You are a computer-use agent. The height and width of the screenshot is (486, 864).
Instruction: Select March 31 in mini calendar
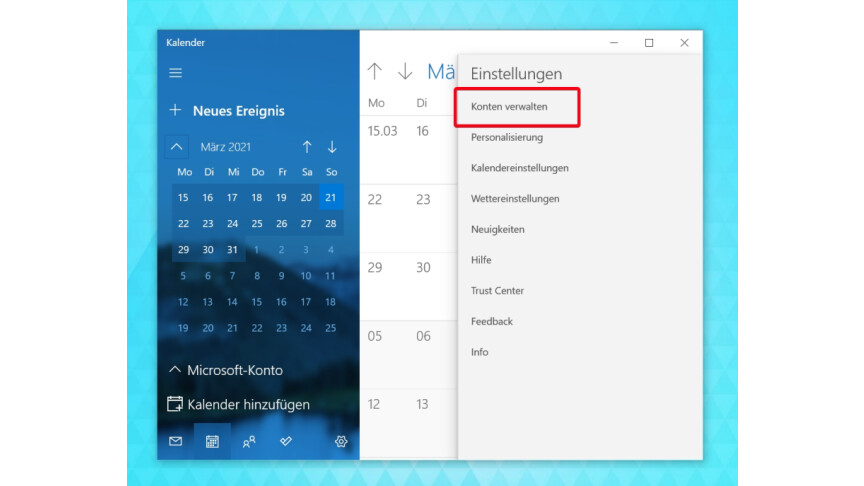(x=232, y=250)
